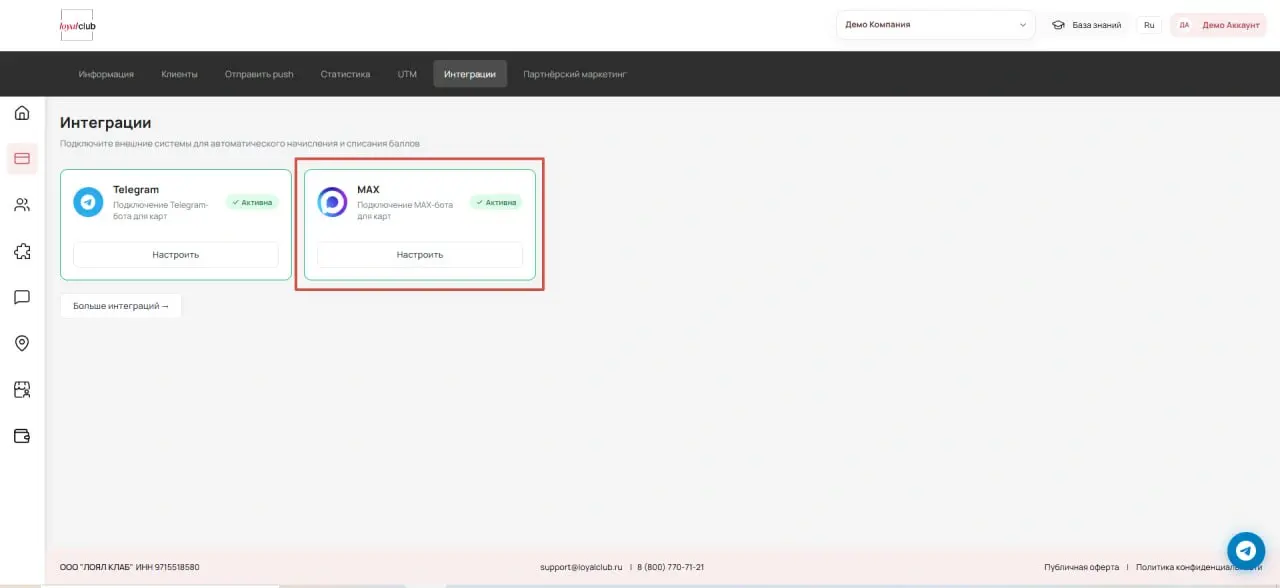
Task: Open Политика конфиденциальности link
Action: pyautogui.click(x=1198, y=567)
